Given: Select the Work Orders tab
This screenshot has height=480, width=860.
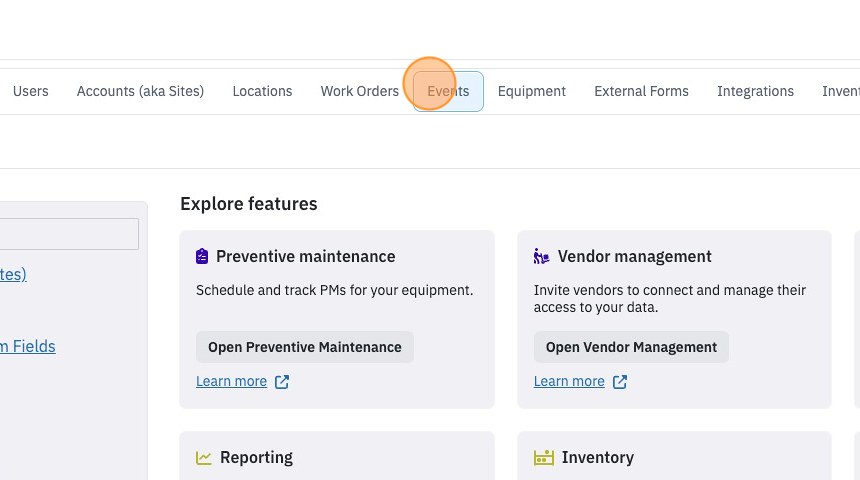Looking at the screenshot, I should [x=360, y=91].
